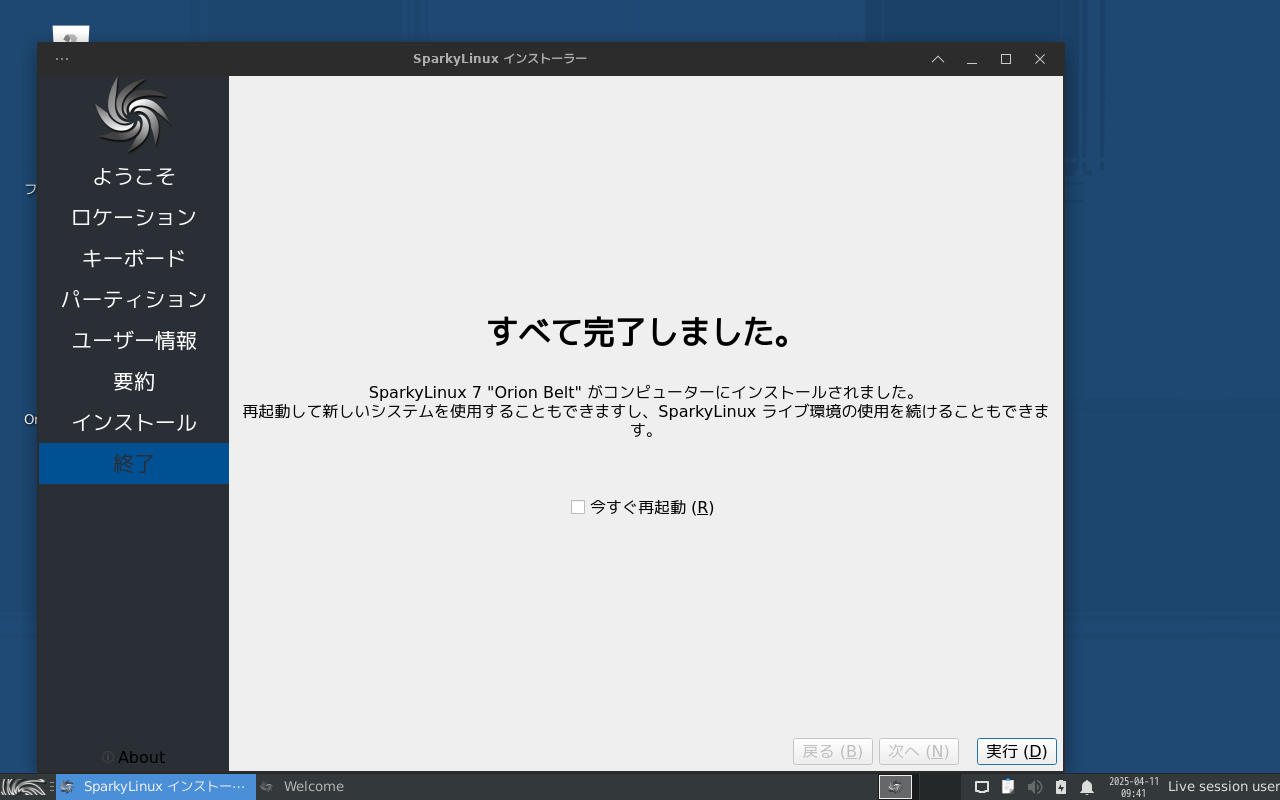
Task: Select the パーティション step in the sidebar
Action: (134, 299)
